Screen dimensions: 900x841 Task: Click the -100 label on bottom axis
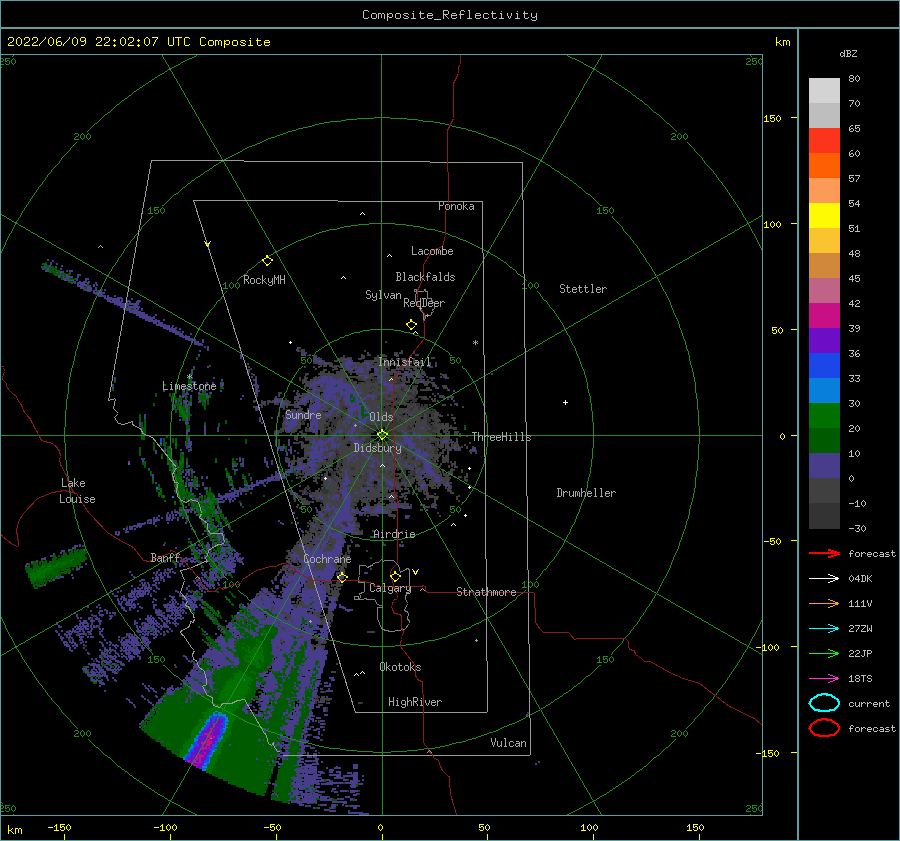(165, 827)
